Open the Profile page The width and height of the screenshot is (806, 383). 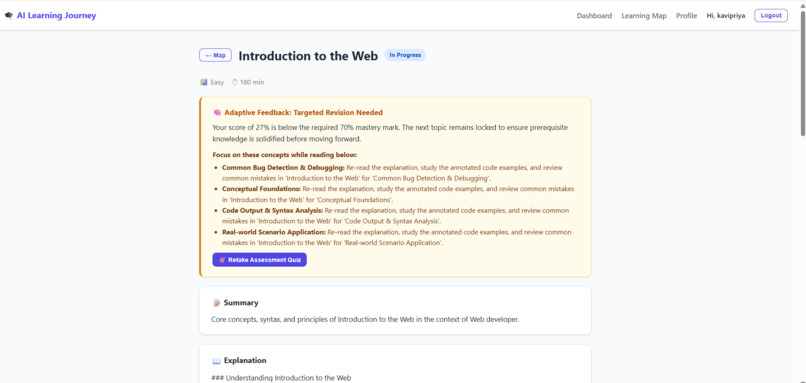coord(686,16)
